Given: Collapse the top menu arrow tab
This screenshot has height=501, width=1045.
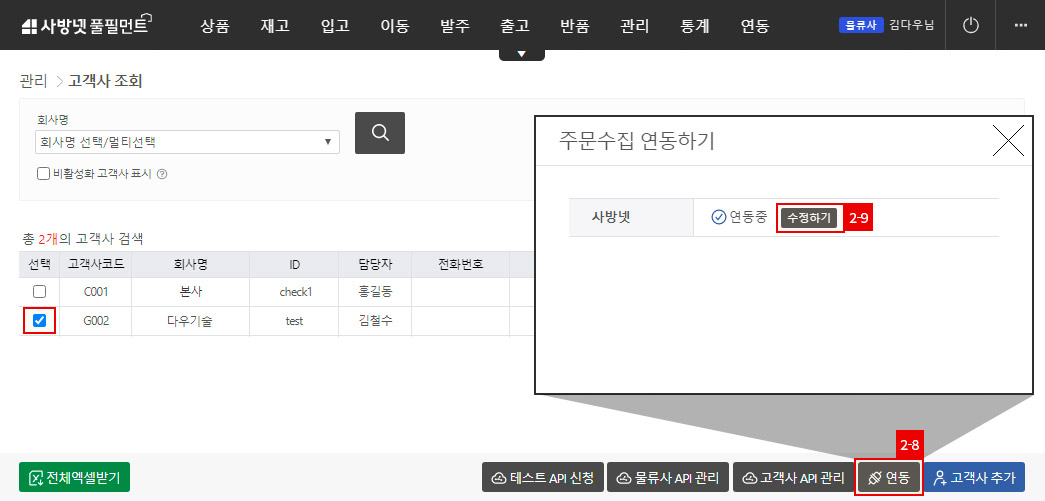Looking at the screenshot, I should pos(522,55).
